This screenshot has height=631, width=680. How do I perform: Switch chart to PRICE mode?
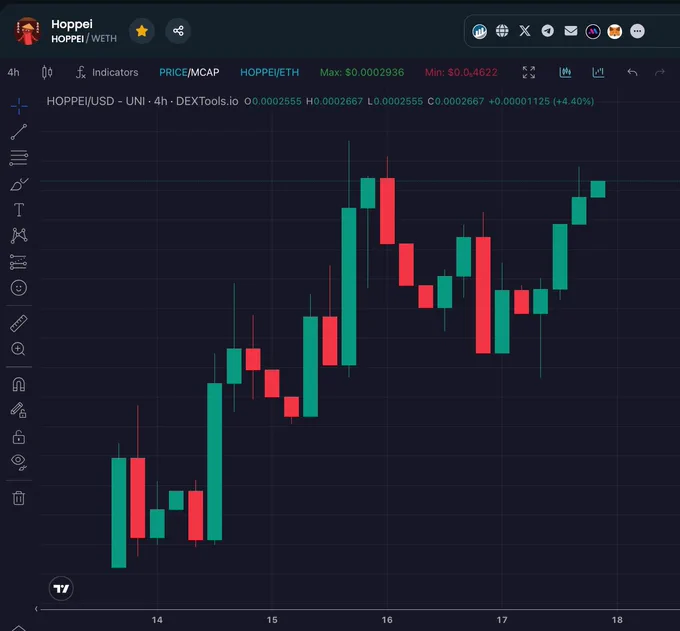point(173,72)
